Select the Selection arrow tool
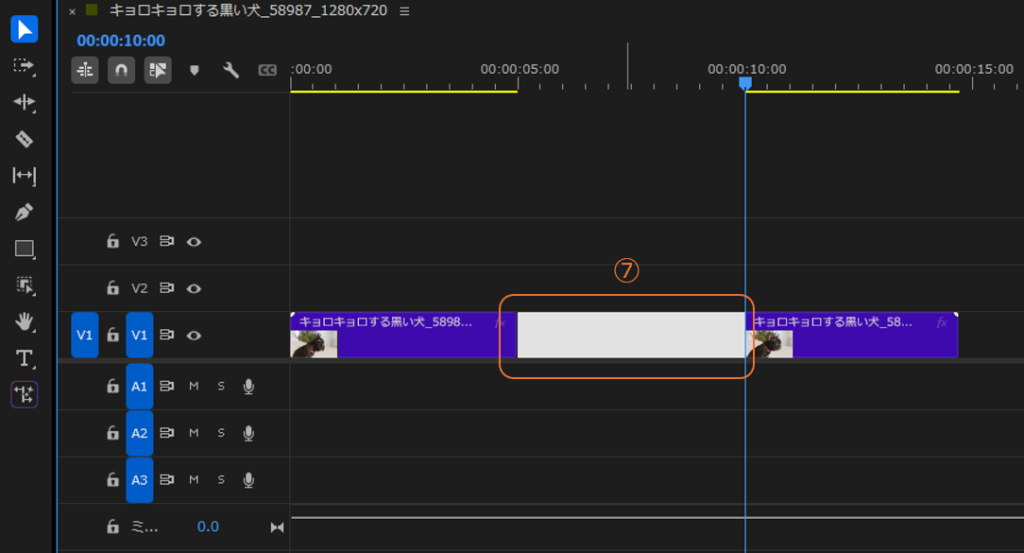 coord(24,29)
